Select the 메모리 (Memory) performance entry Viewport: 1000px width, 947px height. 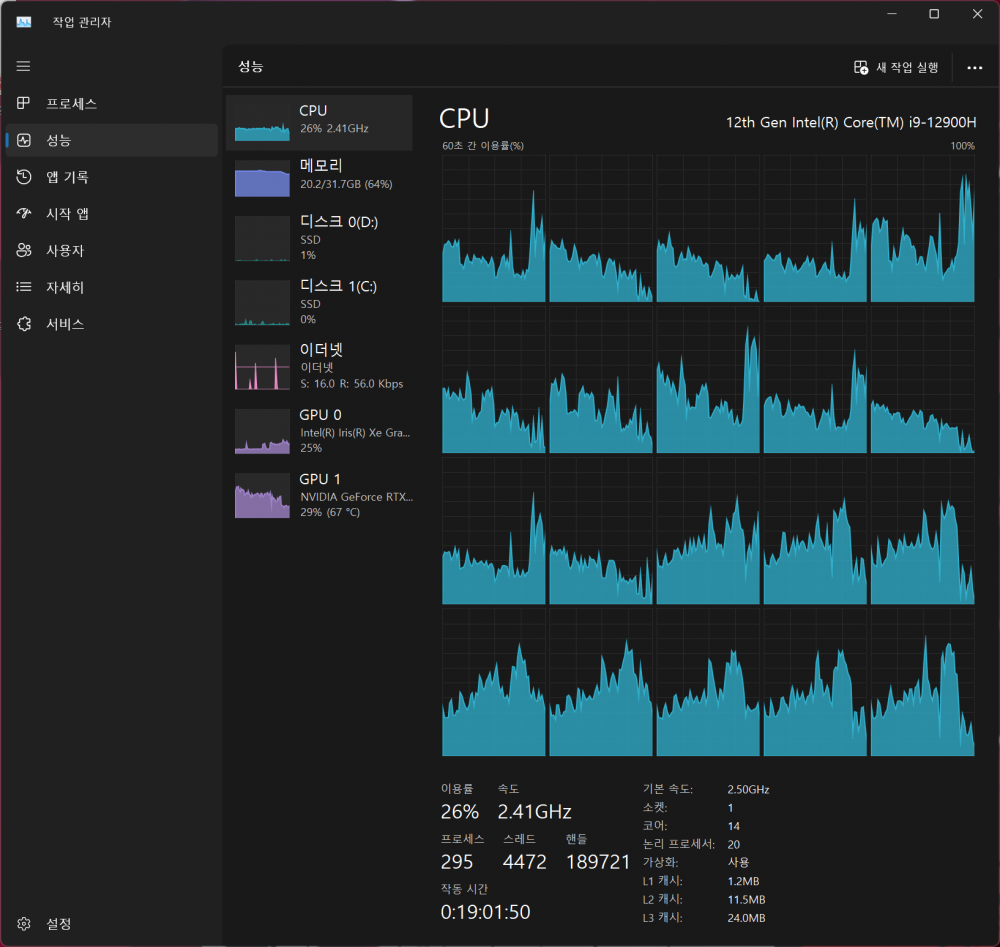(319, 176)
